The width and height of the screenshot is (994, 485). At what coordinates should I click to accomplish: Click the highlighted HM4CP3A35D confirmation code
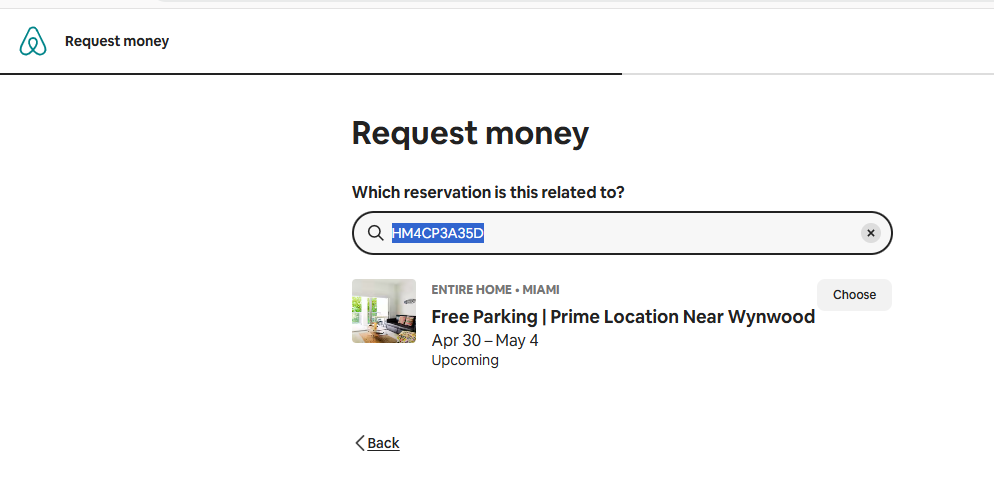click(x=438, y=233)
